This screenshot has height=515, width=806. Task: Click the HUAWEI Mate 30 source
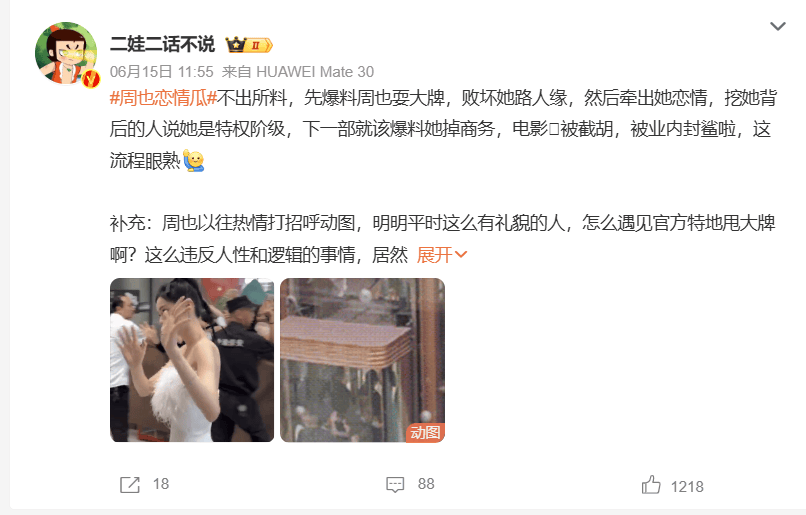tap(315, 72)
